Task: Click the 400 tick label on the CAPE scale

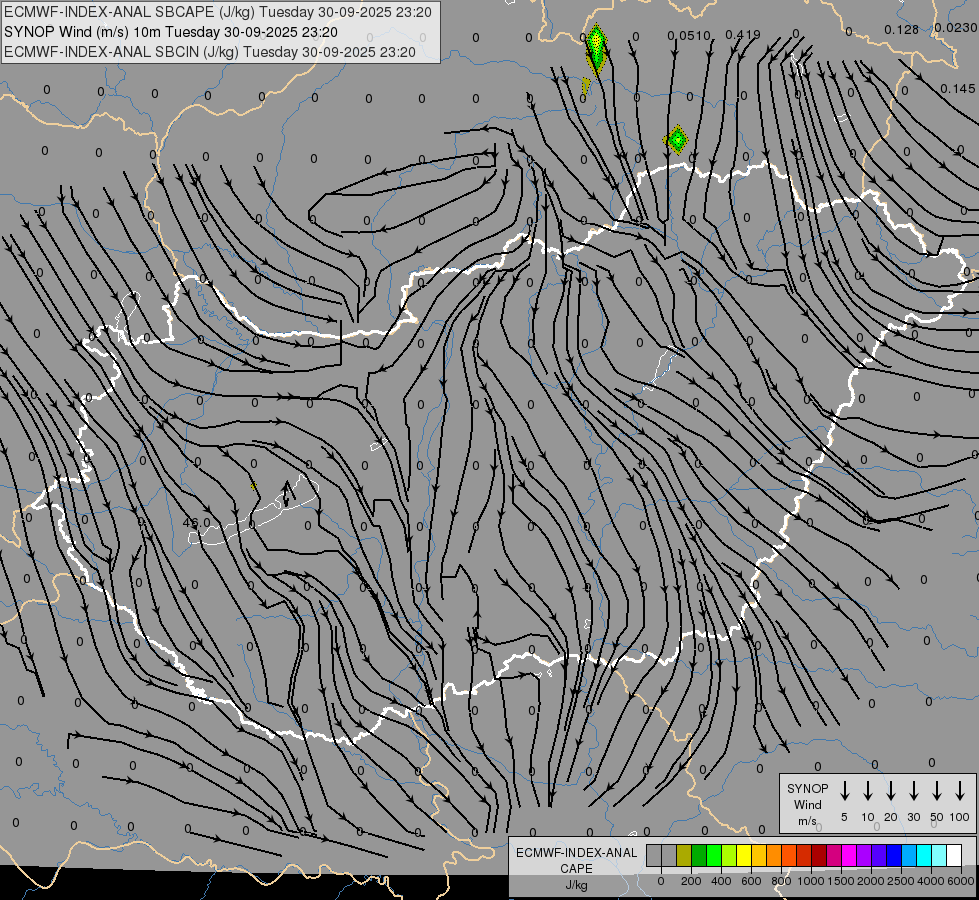Action: (x=721, y=881)
